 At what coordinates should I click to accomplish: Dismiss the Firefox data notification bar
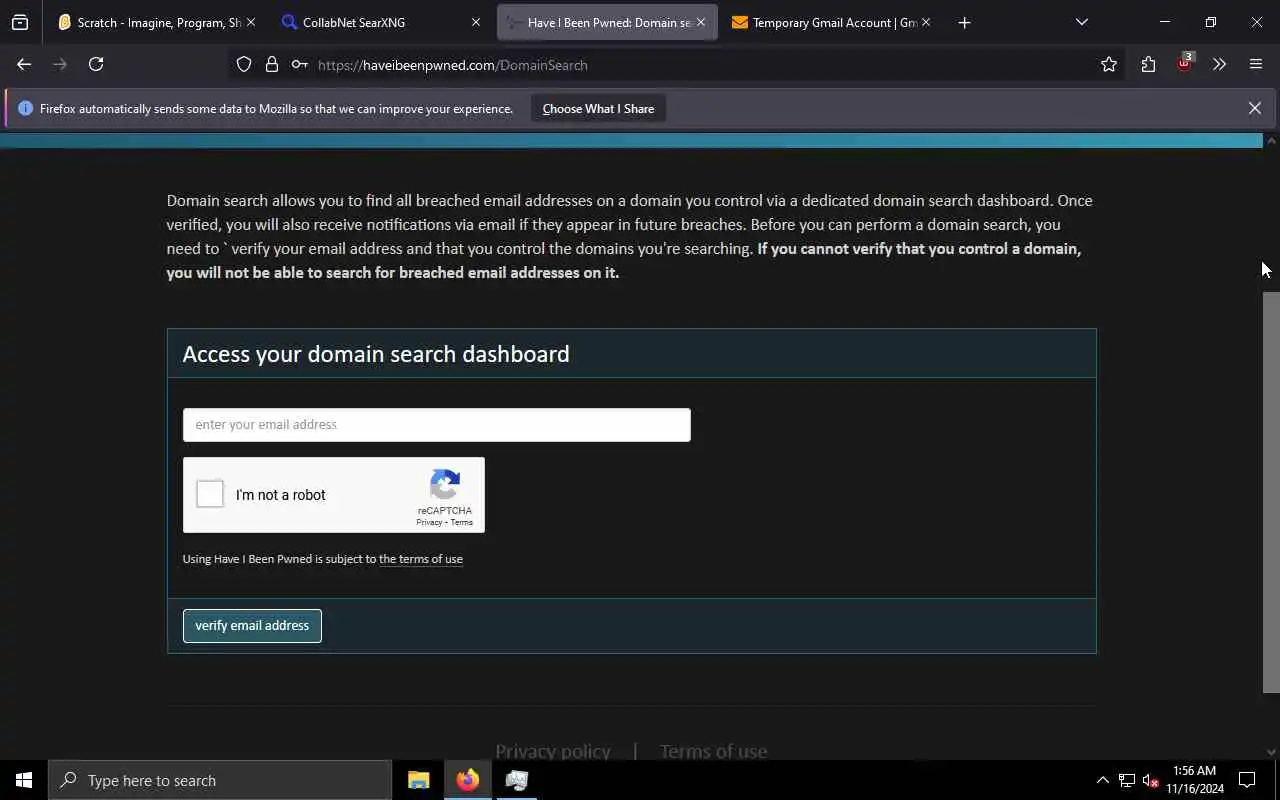1254,108
